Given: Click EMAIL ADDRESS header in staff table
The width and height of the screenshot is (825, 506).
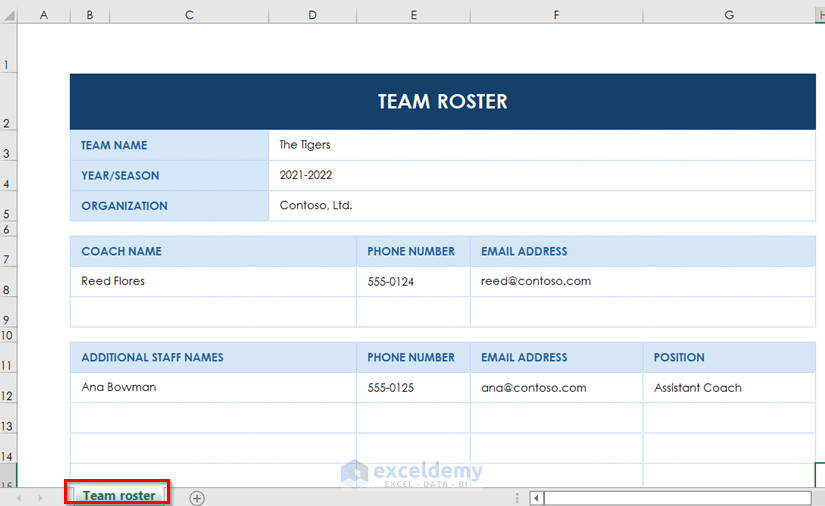Looking at the screenshot, I should point(556,358).
